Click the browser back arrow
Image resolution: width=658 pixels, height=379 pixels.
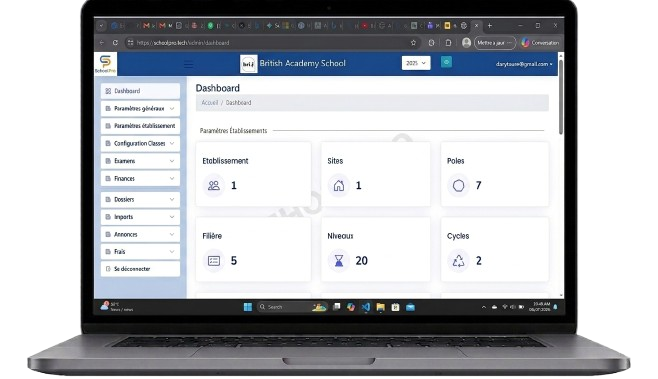point(102,43)
